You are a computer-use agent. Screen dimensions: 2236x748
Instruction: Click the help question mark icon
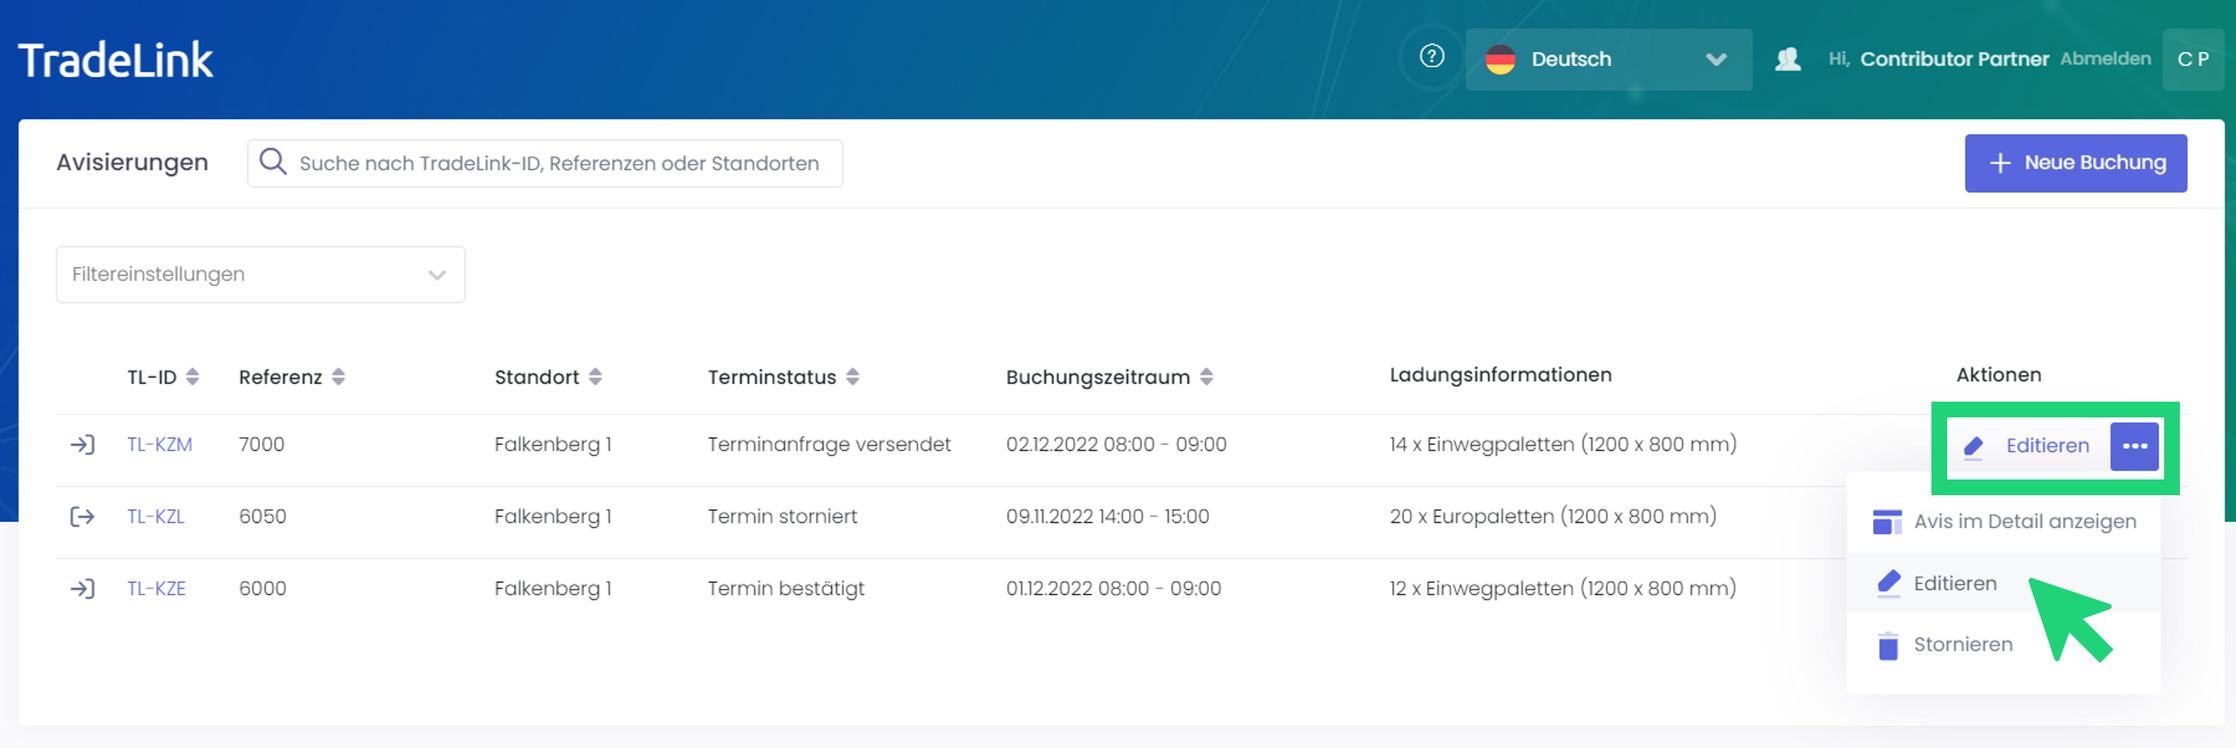(1431, 57)
